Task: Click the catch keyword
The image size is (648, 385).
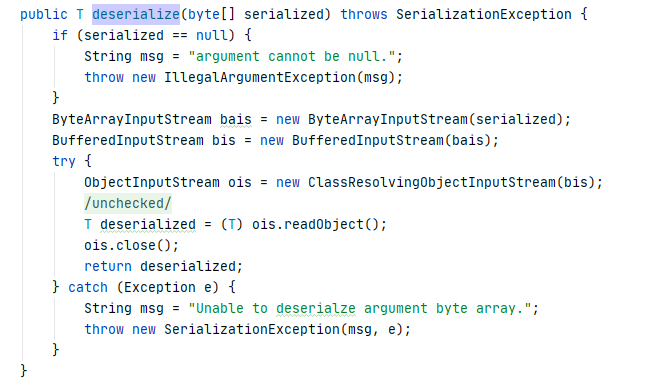Action: 88,287
